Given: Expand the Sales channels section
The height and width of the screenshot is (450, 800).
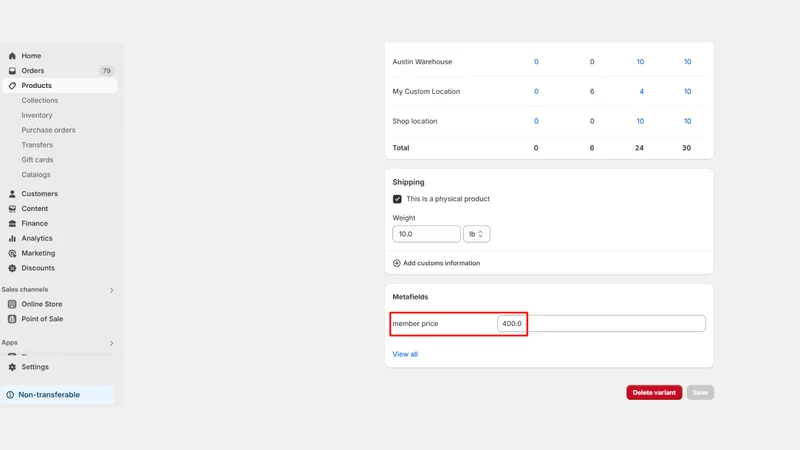Looking at the screenshot, I should point(111,290).
